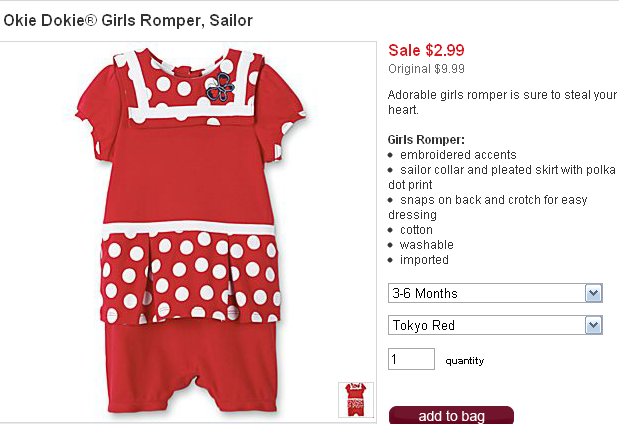This screenshot has height=424, width=619.
Task: Click the arrow button beside 3-6 Months
Action: [593, 293]
